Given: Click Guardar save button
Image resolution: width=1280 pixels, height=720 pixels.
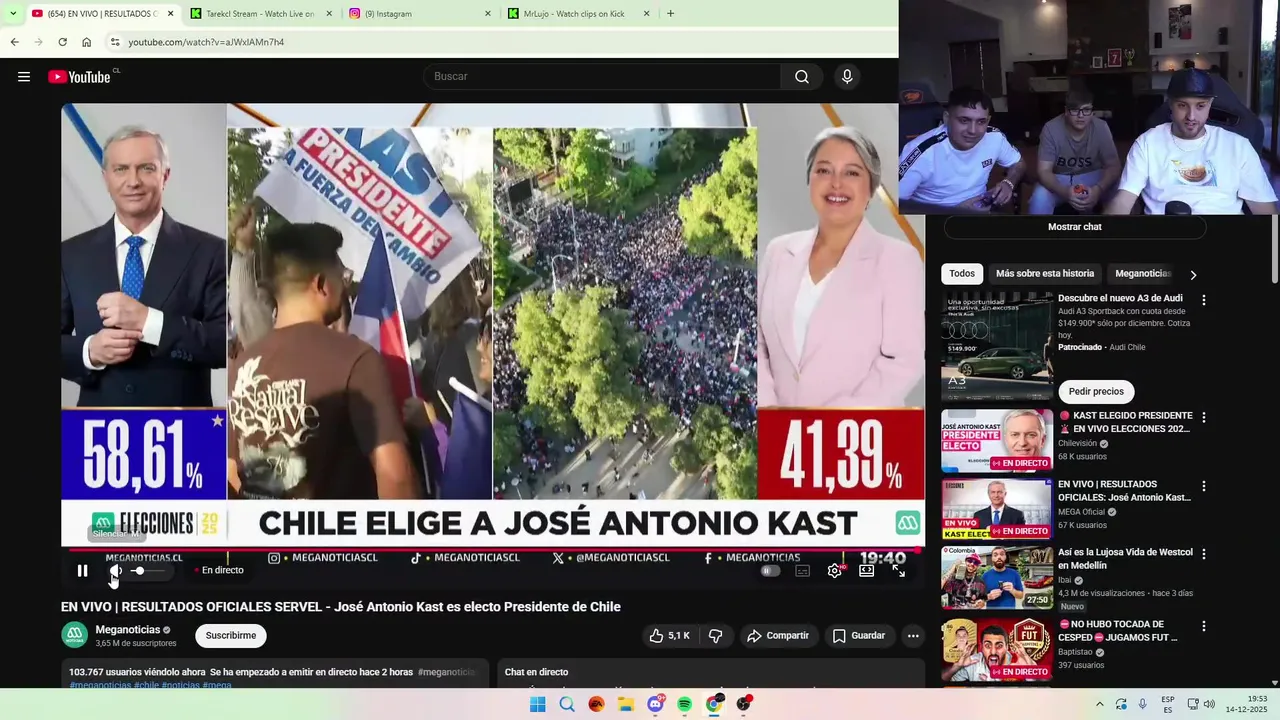Looking at the screenshot, I should point(859,635).
